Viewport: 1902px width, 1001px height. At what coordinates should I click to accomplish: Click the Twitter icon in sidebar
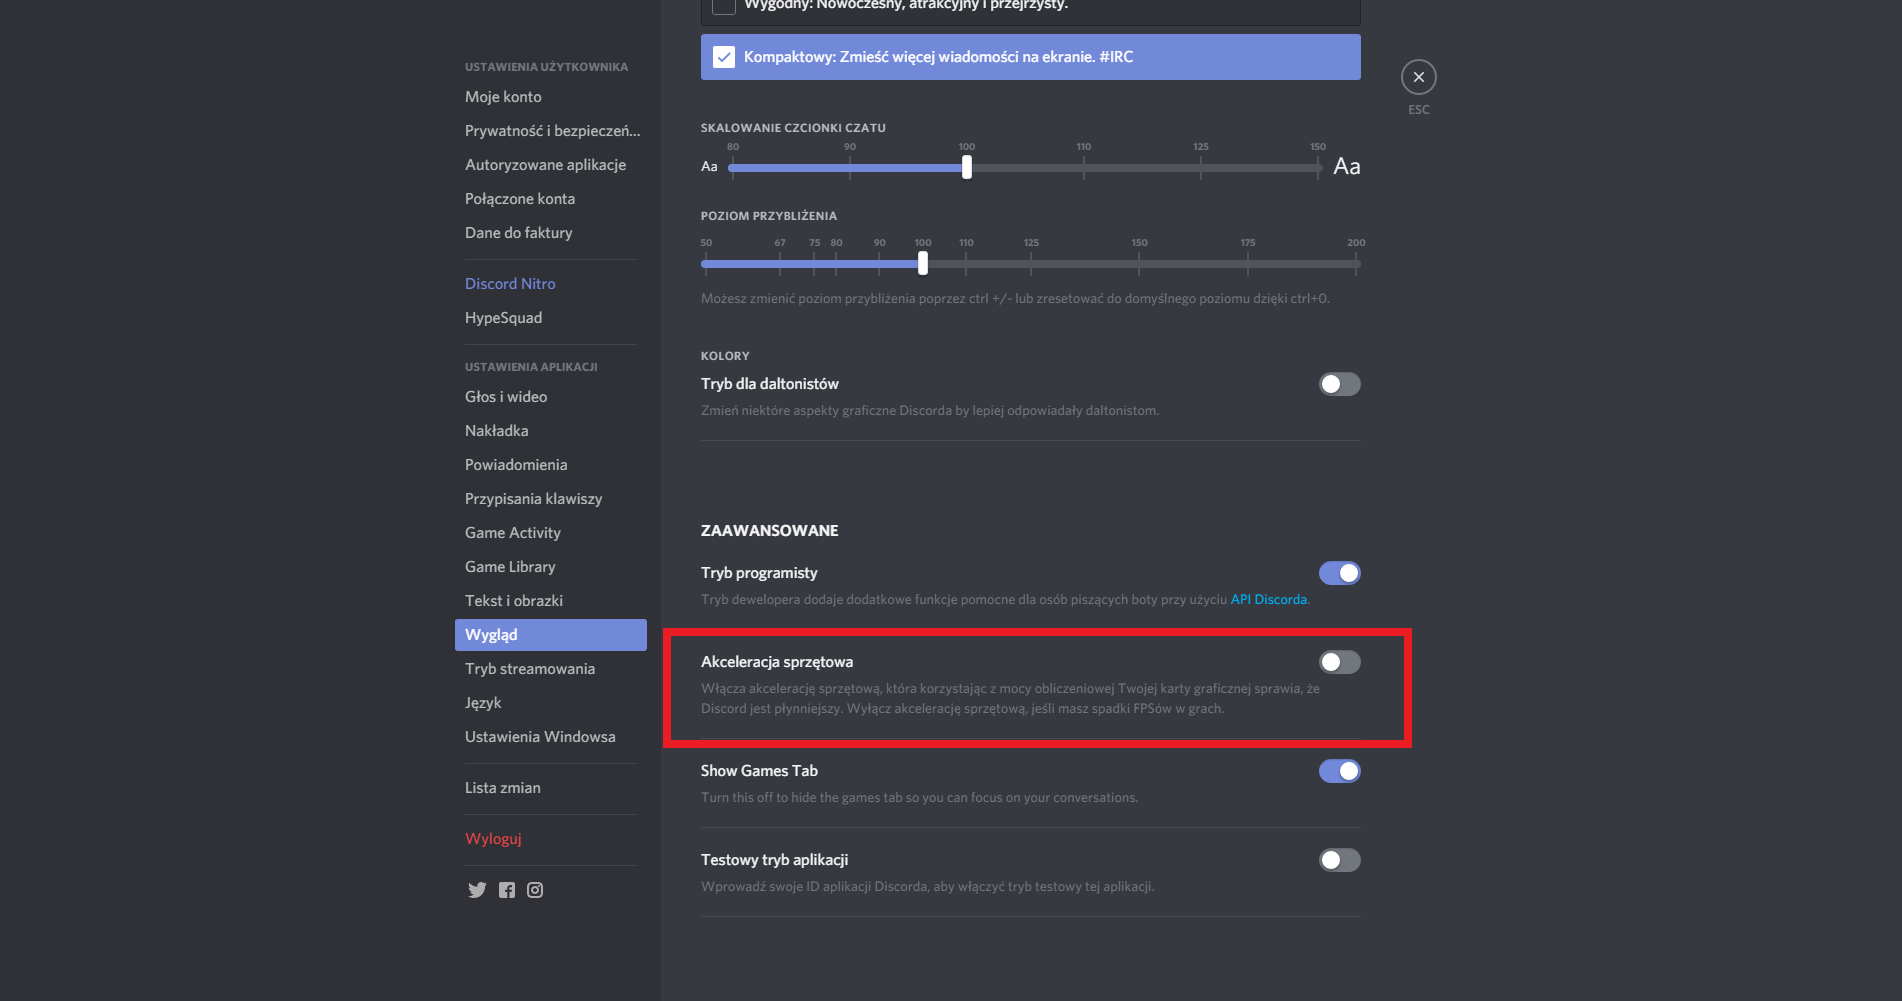pos(477,890)
